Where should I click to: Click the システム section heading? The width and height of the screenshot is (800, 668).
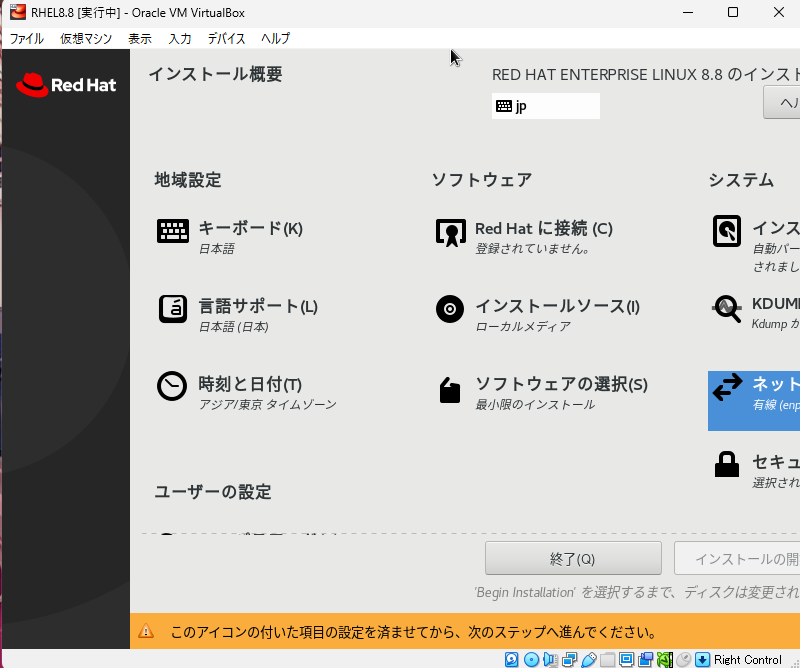pyautogui.click(x=741, y=180)
